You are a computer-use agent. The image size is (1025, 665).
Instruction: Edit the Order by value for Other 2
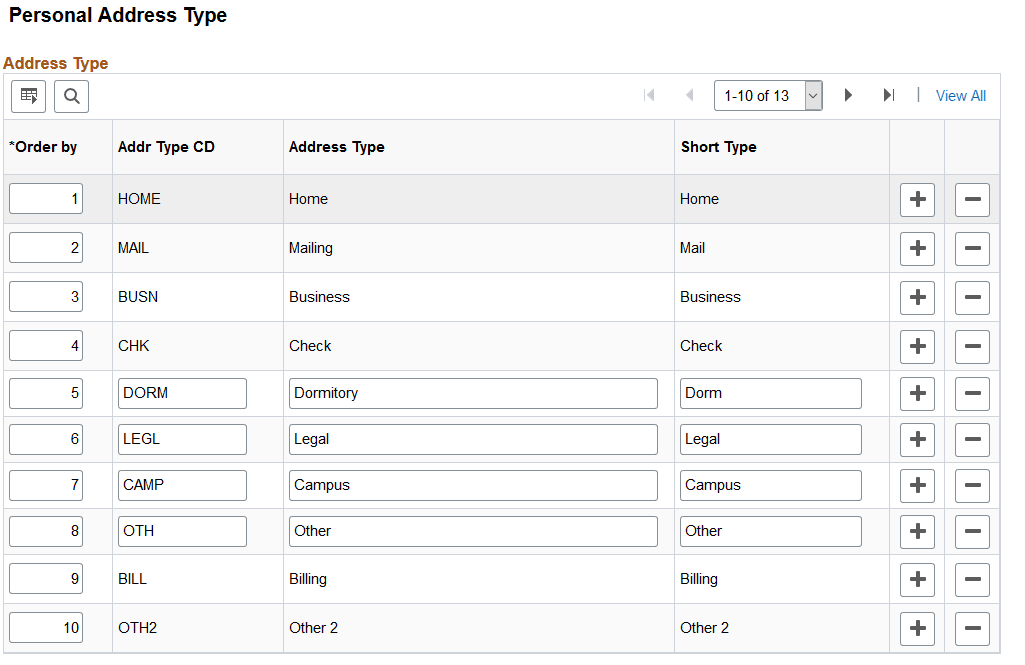(x=45, y=627)
